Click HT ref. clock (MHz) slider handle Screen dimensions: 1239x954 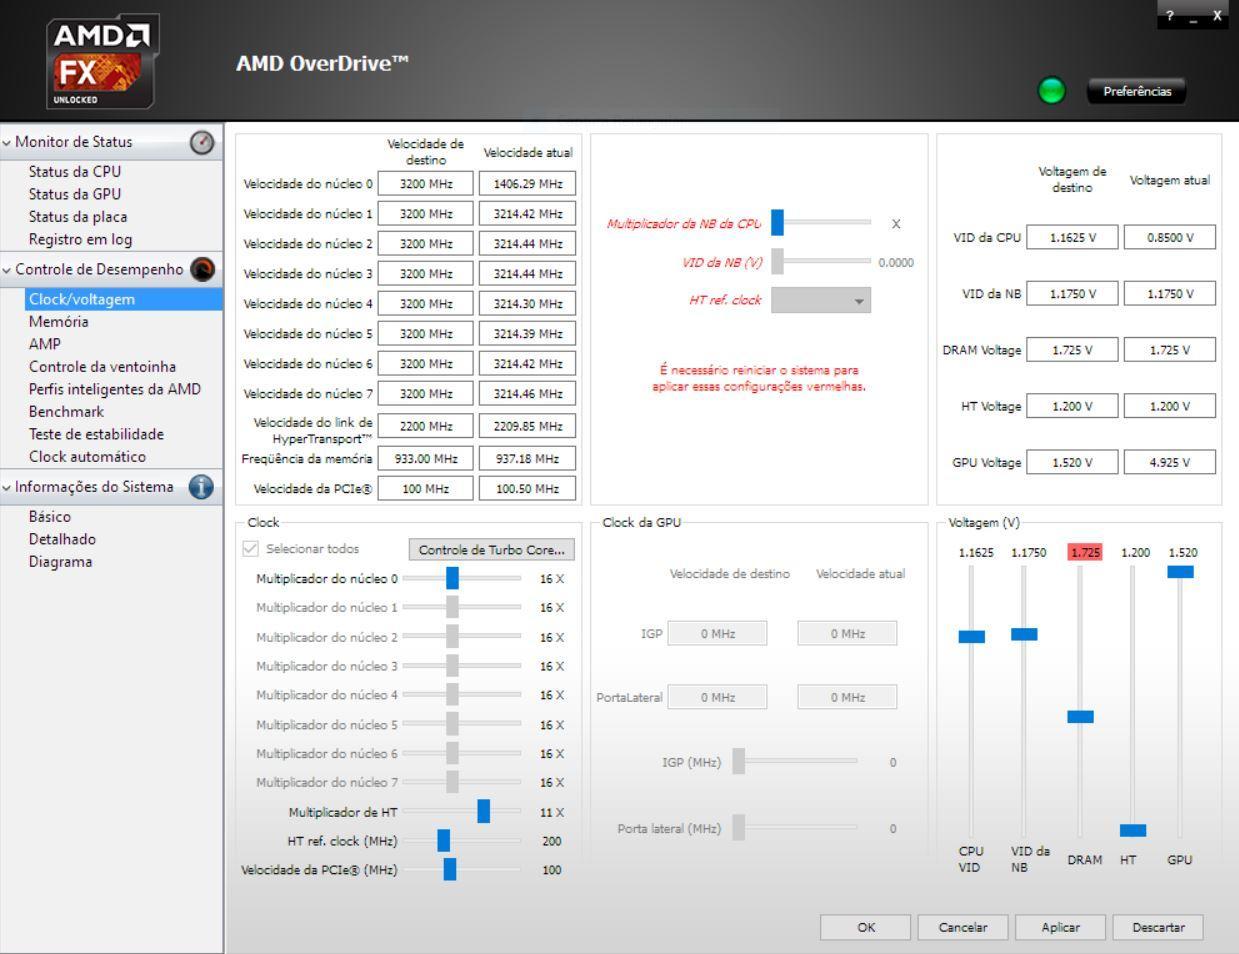pos(444,841)
